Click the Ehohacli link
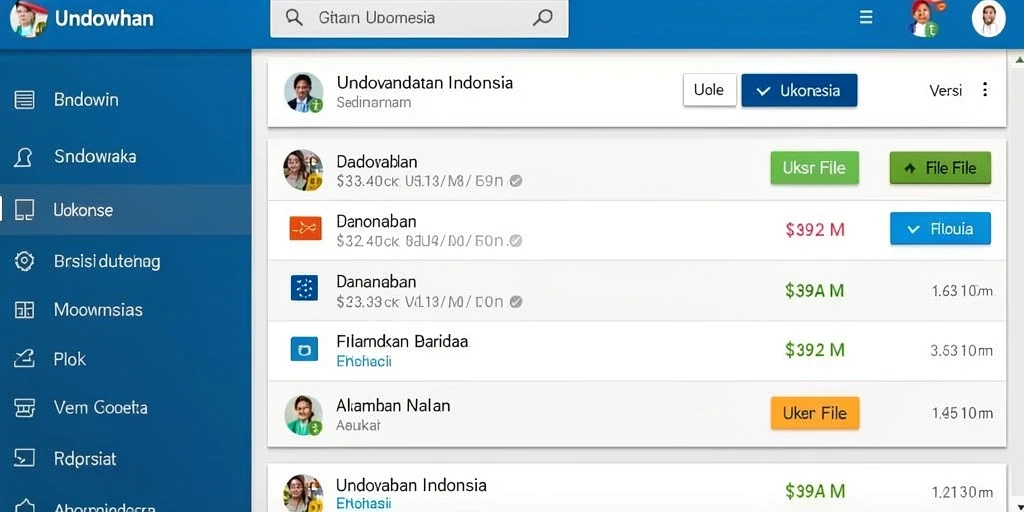1024x512 pixels. [363, 361]
